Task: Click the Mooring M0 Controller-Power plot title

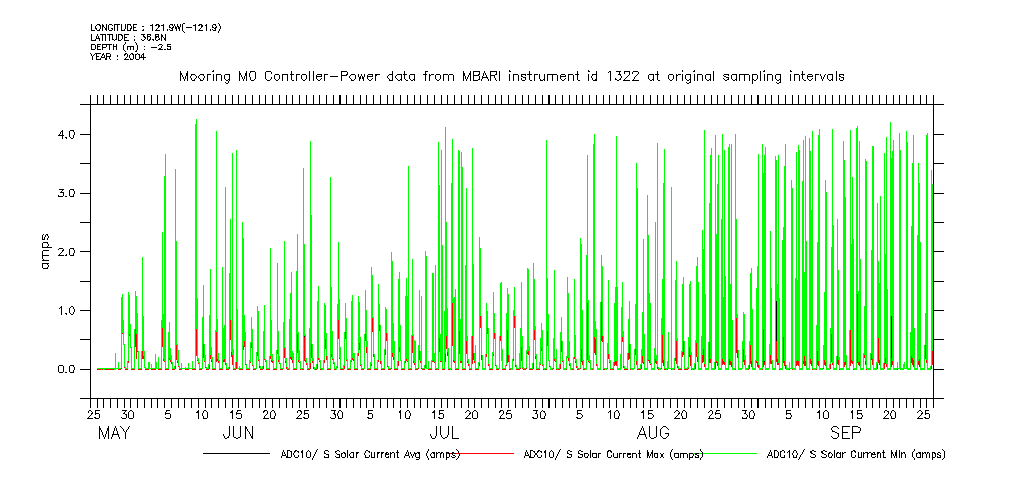Action: (511, 76)
